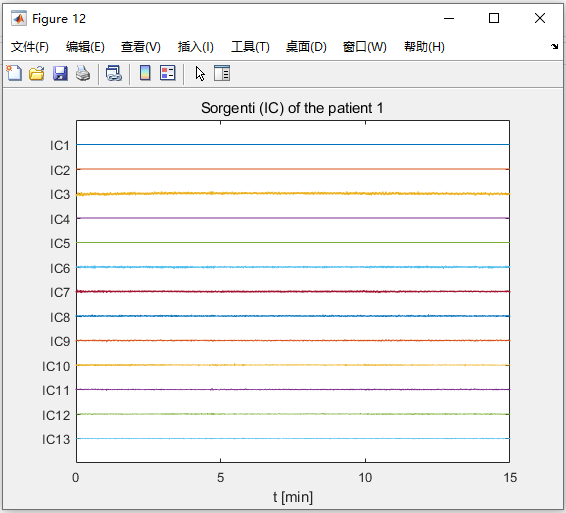Print the figure with the printer icon
Viewport: 566px width, 513px height.
pos(83,73)
